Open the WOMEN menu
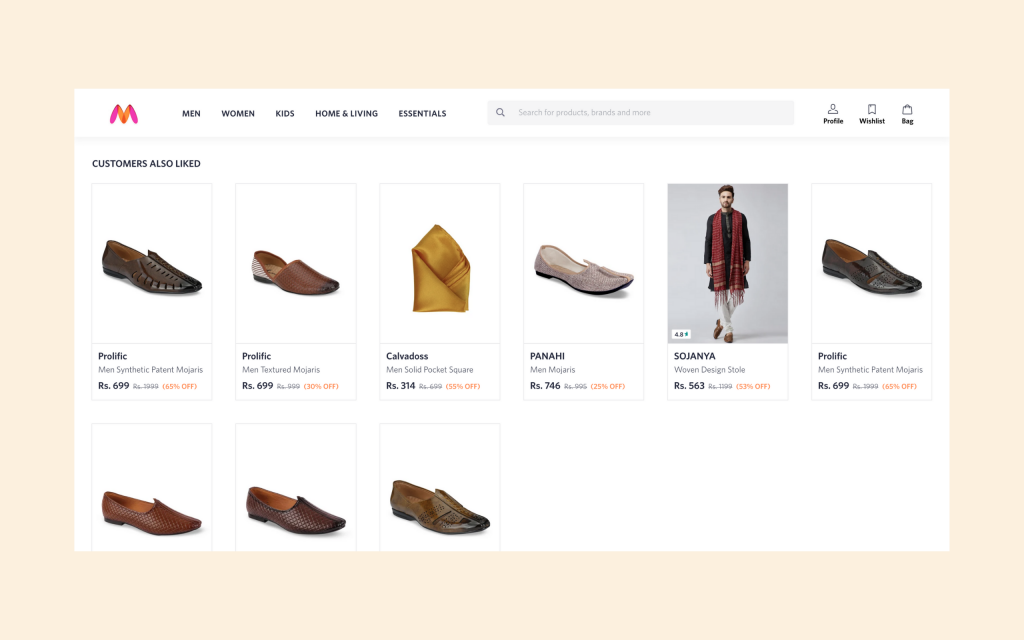The width and height of the screenshot is (1024, 640). [238, 114]
